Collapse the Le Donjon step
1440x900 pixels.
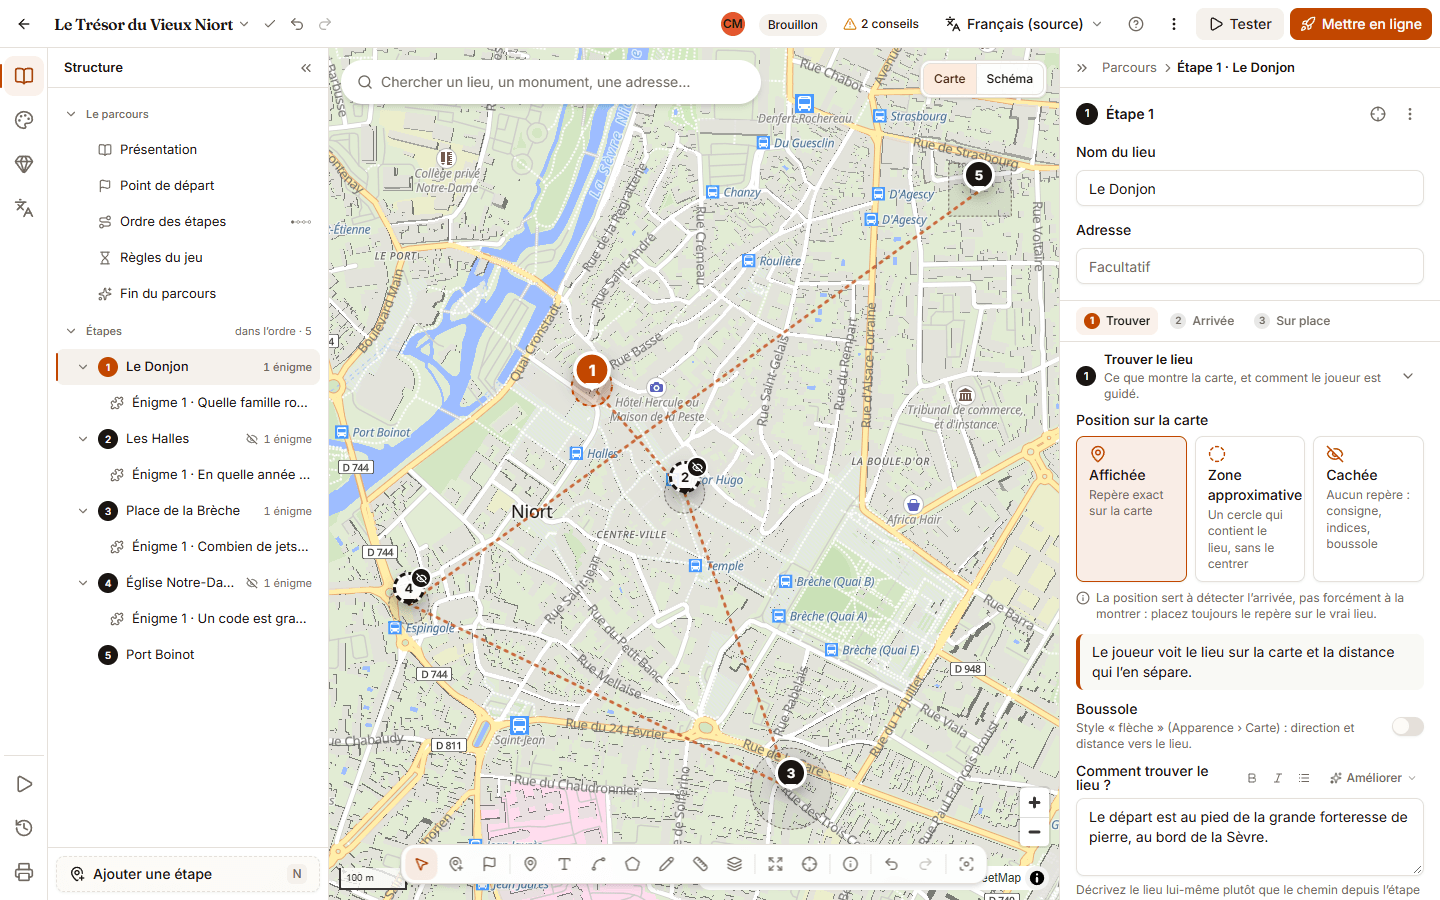(83, 367)
